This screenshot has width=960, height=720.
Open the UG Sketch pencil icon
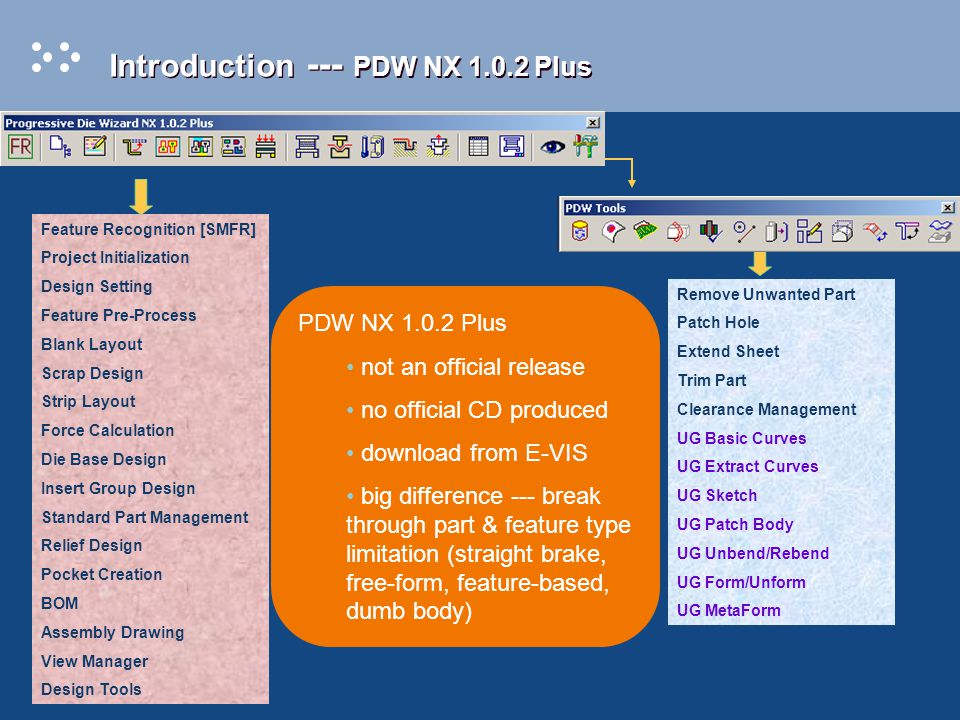(x=809, y=231)
